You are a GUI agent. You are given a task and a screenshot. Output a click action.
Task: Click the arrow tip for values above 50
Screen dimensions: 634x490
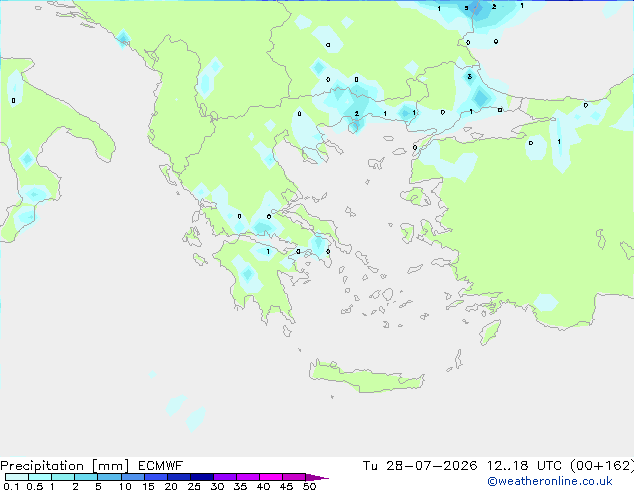pyautogui.click(x=317, y=477)
